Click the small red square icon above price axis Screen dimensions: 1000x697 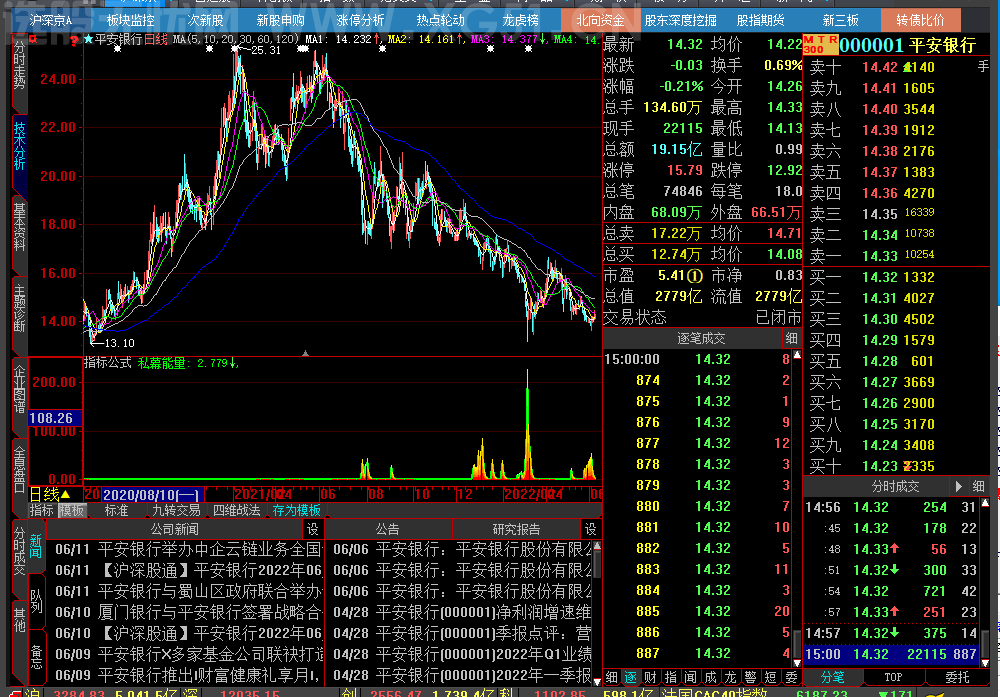(x=33, y=39)
